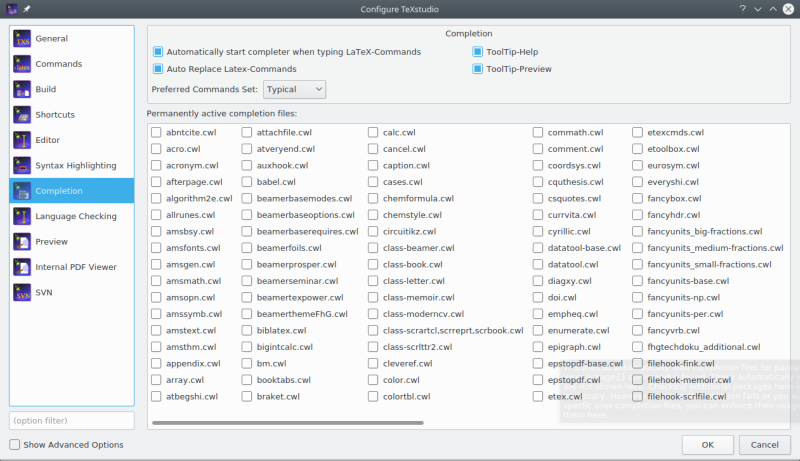Open Preferred Commands Set dropdown

(294, 89)
